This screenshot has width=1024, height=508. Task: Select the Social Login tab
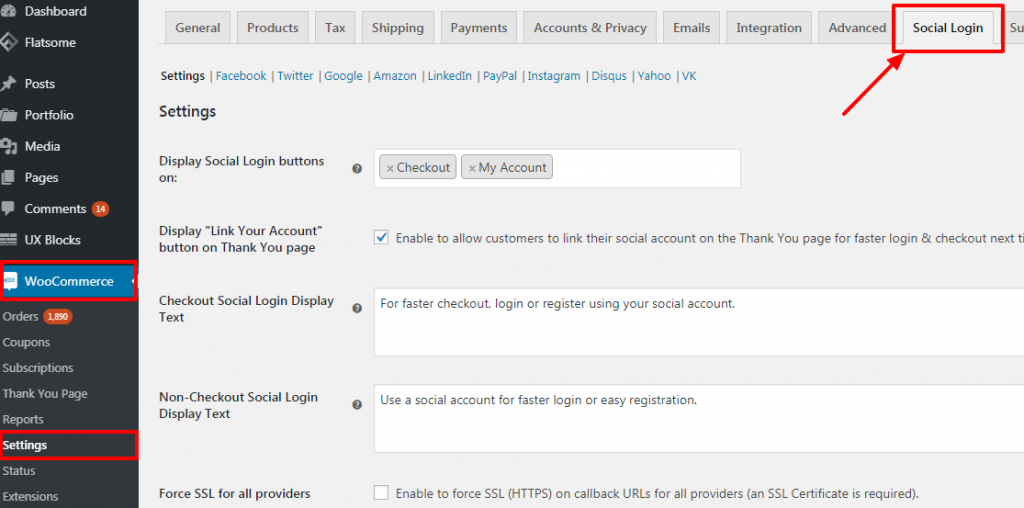coord(948,28)
